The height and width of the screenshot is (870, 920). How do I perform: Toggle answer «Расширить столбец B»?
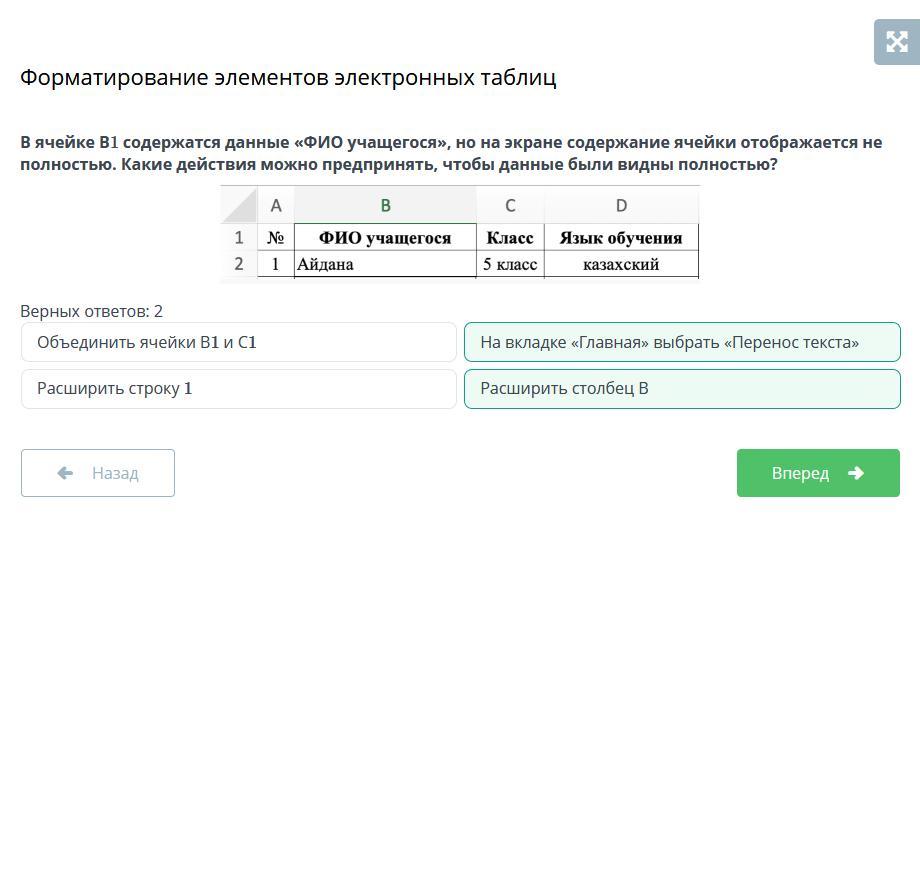click(x=681, y=389)
